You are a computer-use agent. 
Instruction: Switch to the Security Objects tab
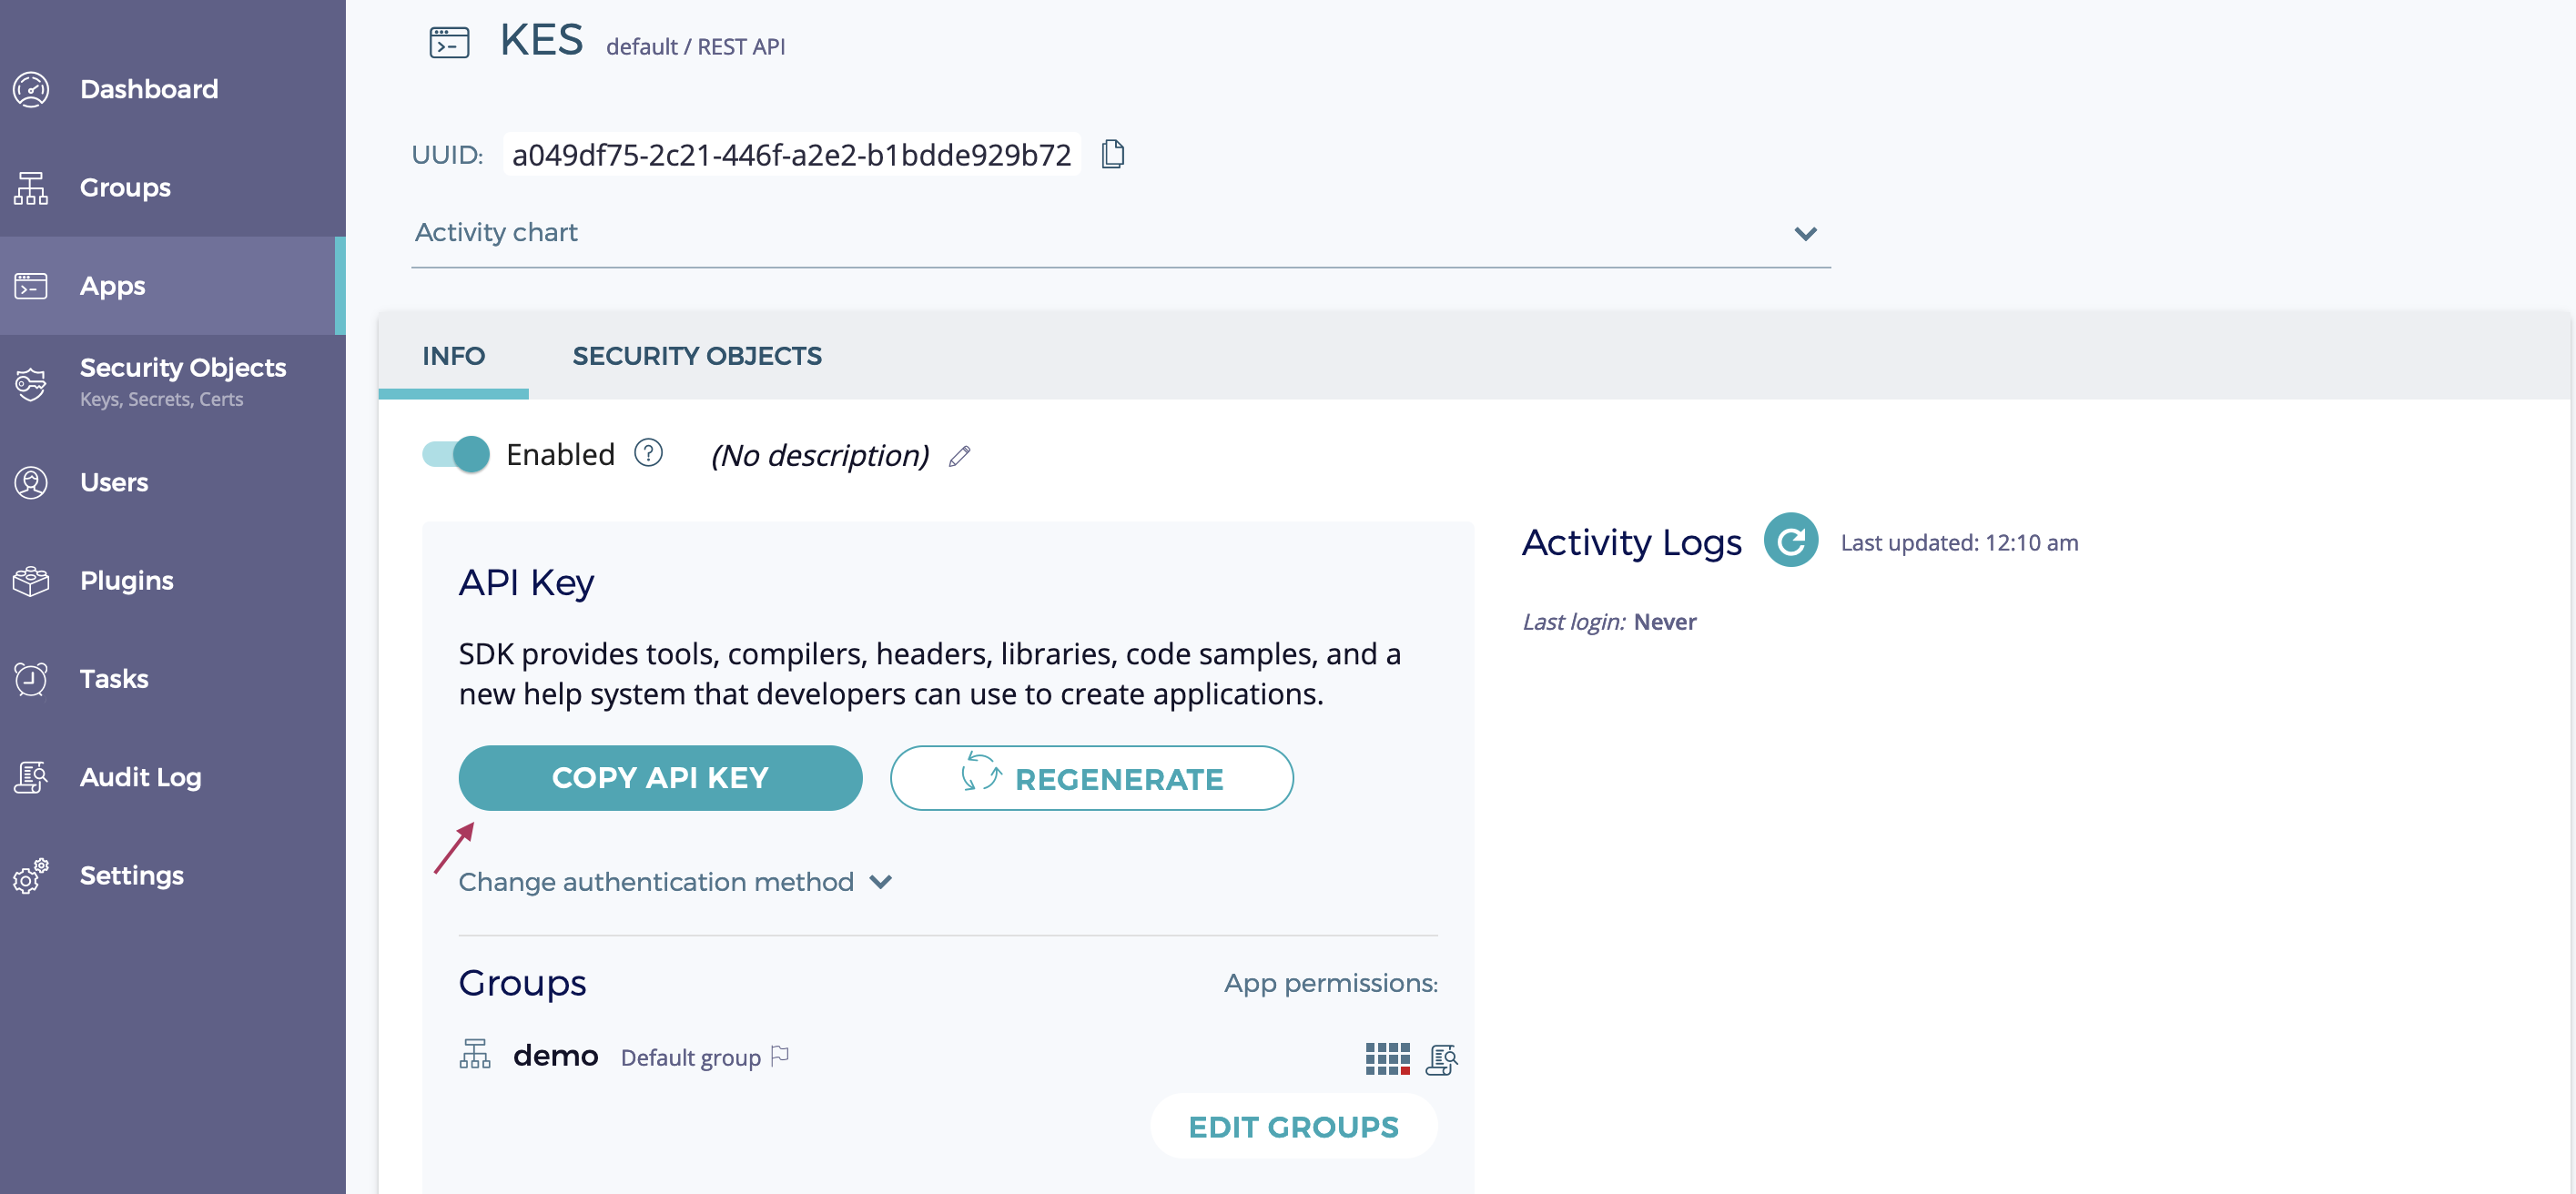coord(696,356)
